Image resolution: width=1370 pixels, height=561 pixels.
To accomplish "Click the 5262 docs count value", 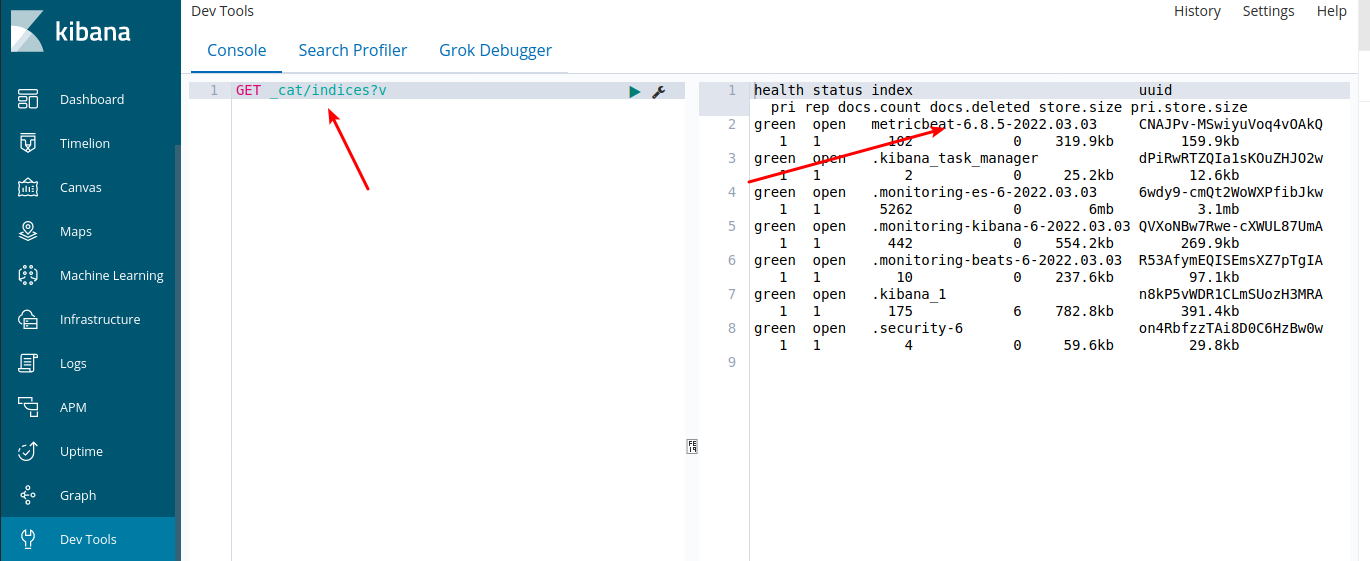I will (x=896, y=209).
